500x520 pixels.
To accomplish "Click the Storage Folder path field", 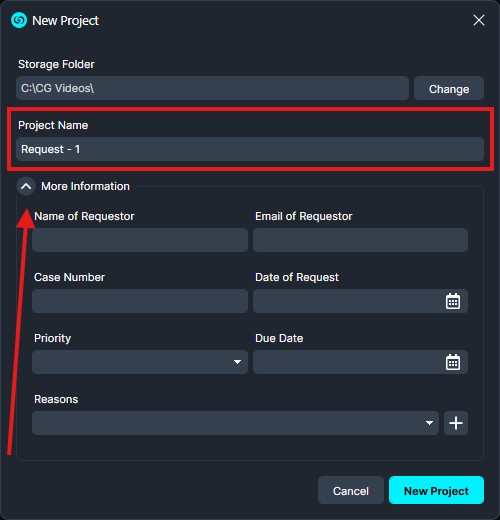I will (x=212, y=88).
